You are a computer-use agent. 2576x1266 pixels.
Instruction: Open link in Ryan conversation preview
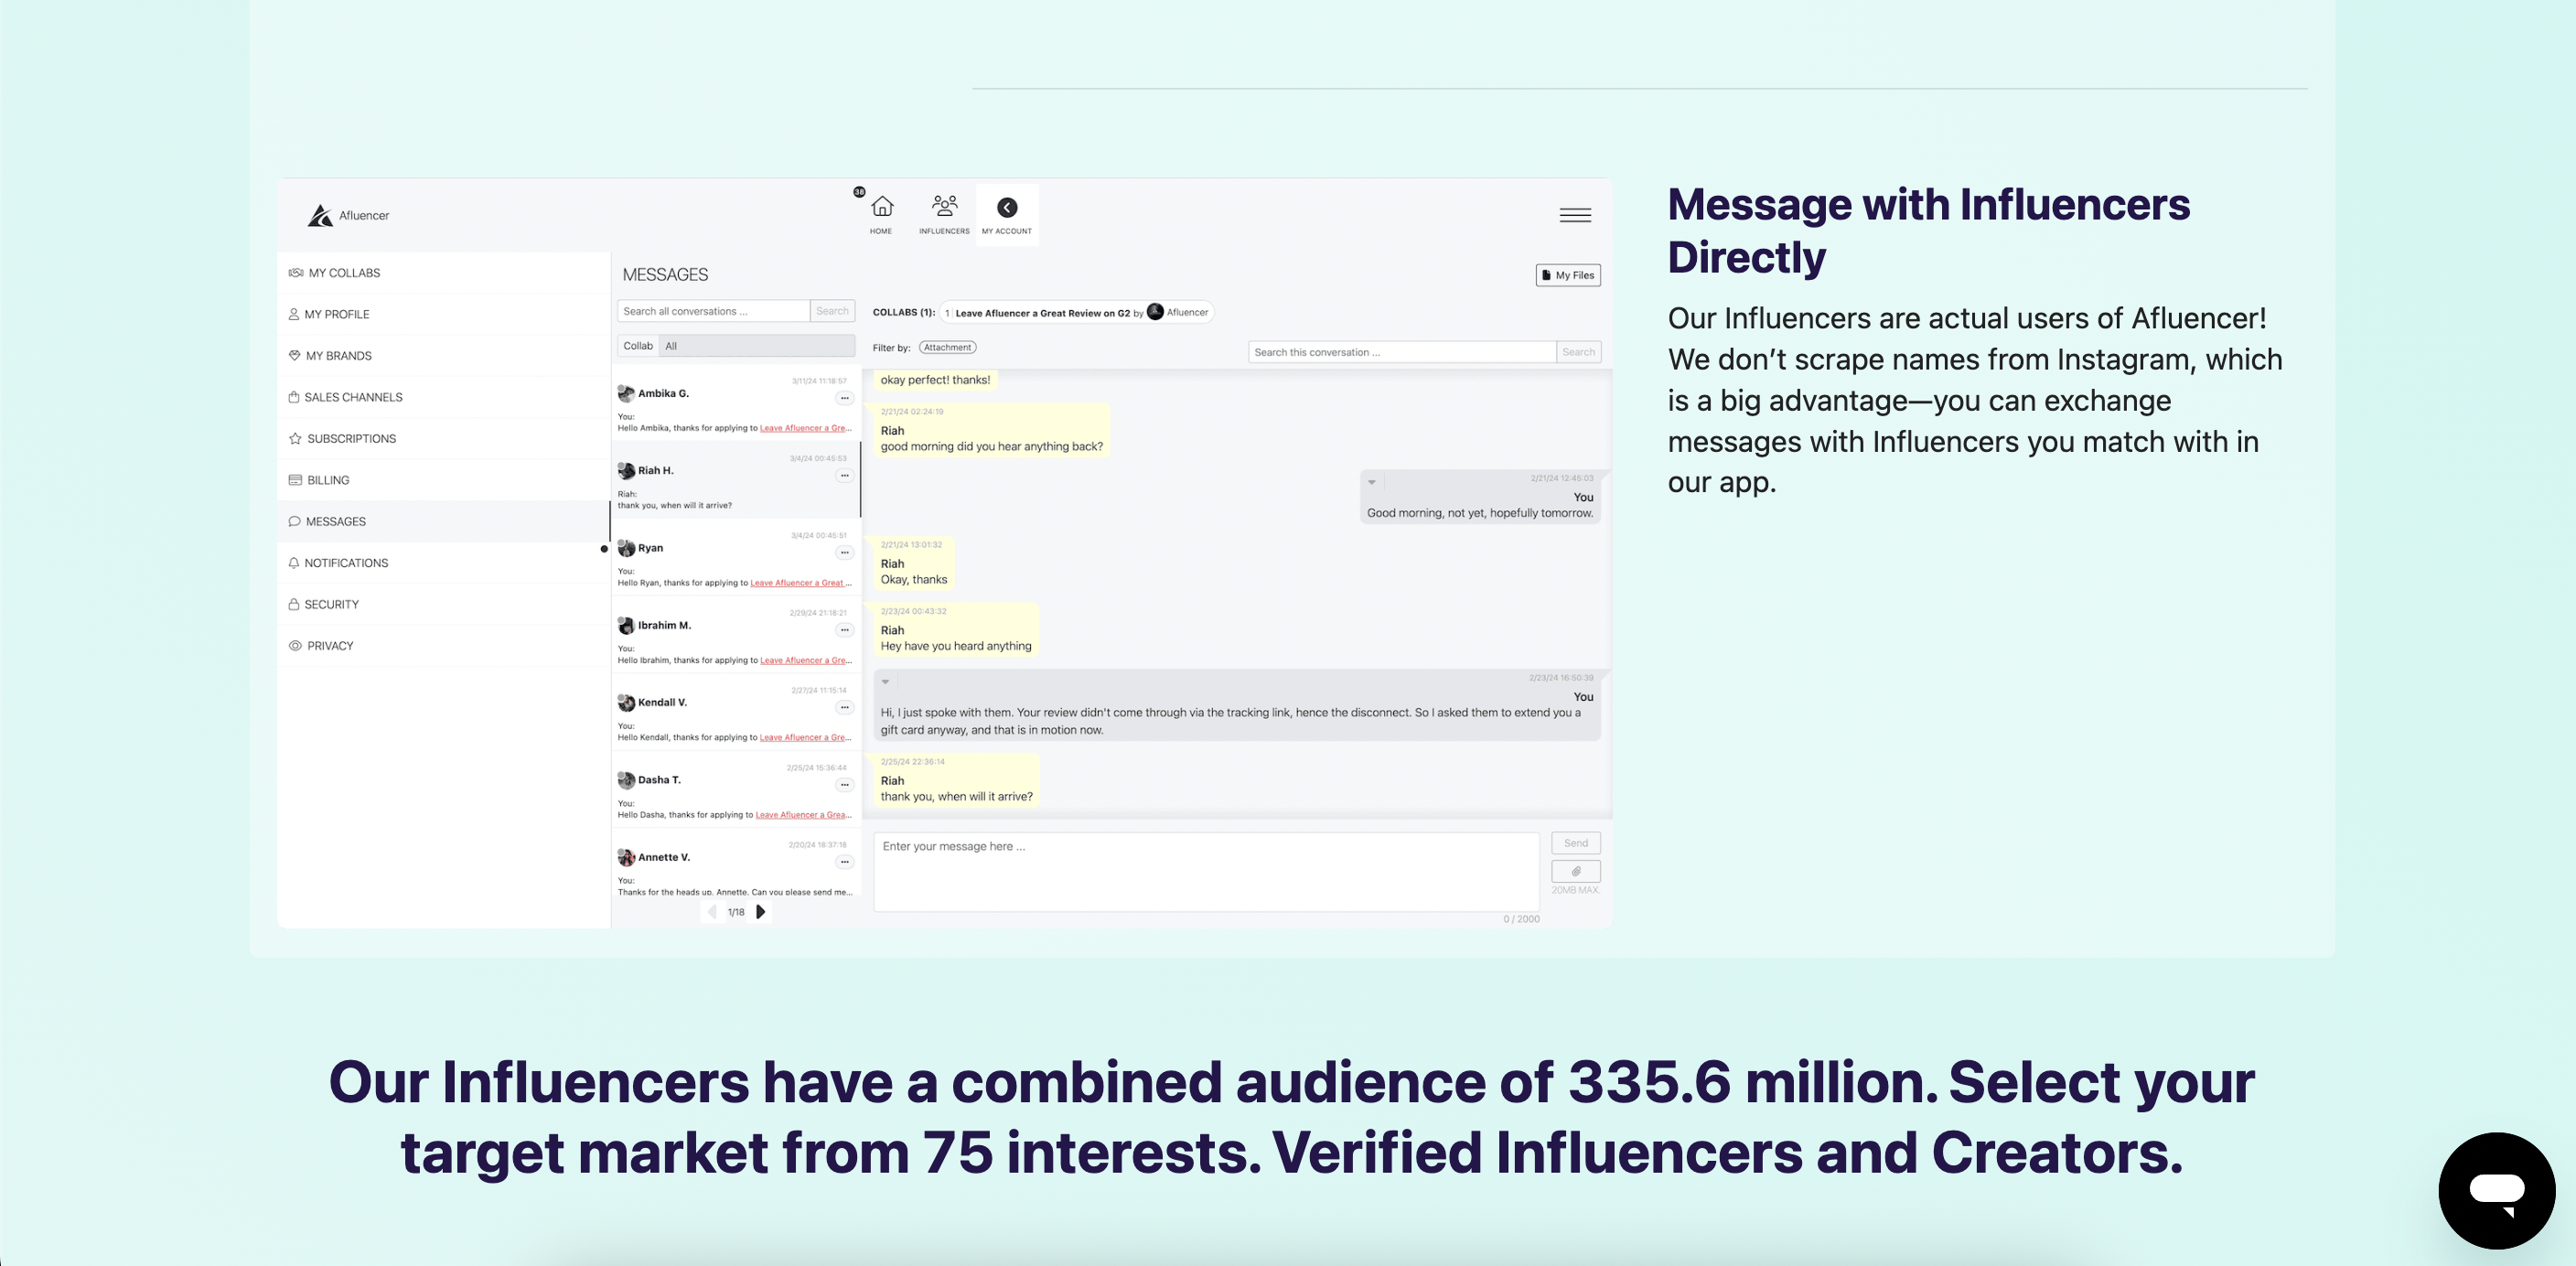[x=800, y=583]
